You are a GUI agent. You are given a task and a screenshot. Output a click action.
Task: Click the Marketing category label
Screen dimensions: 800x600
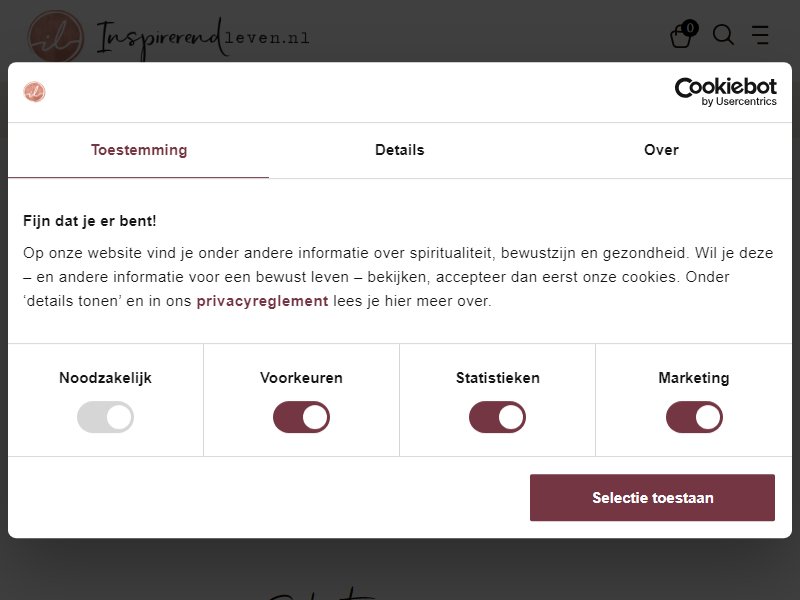pyautogui.click(x=694, y=378)
